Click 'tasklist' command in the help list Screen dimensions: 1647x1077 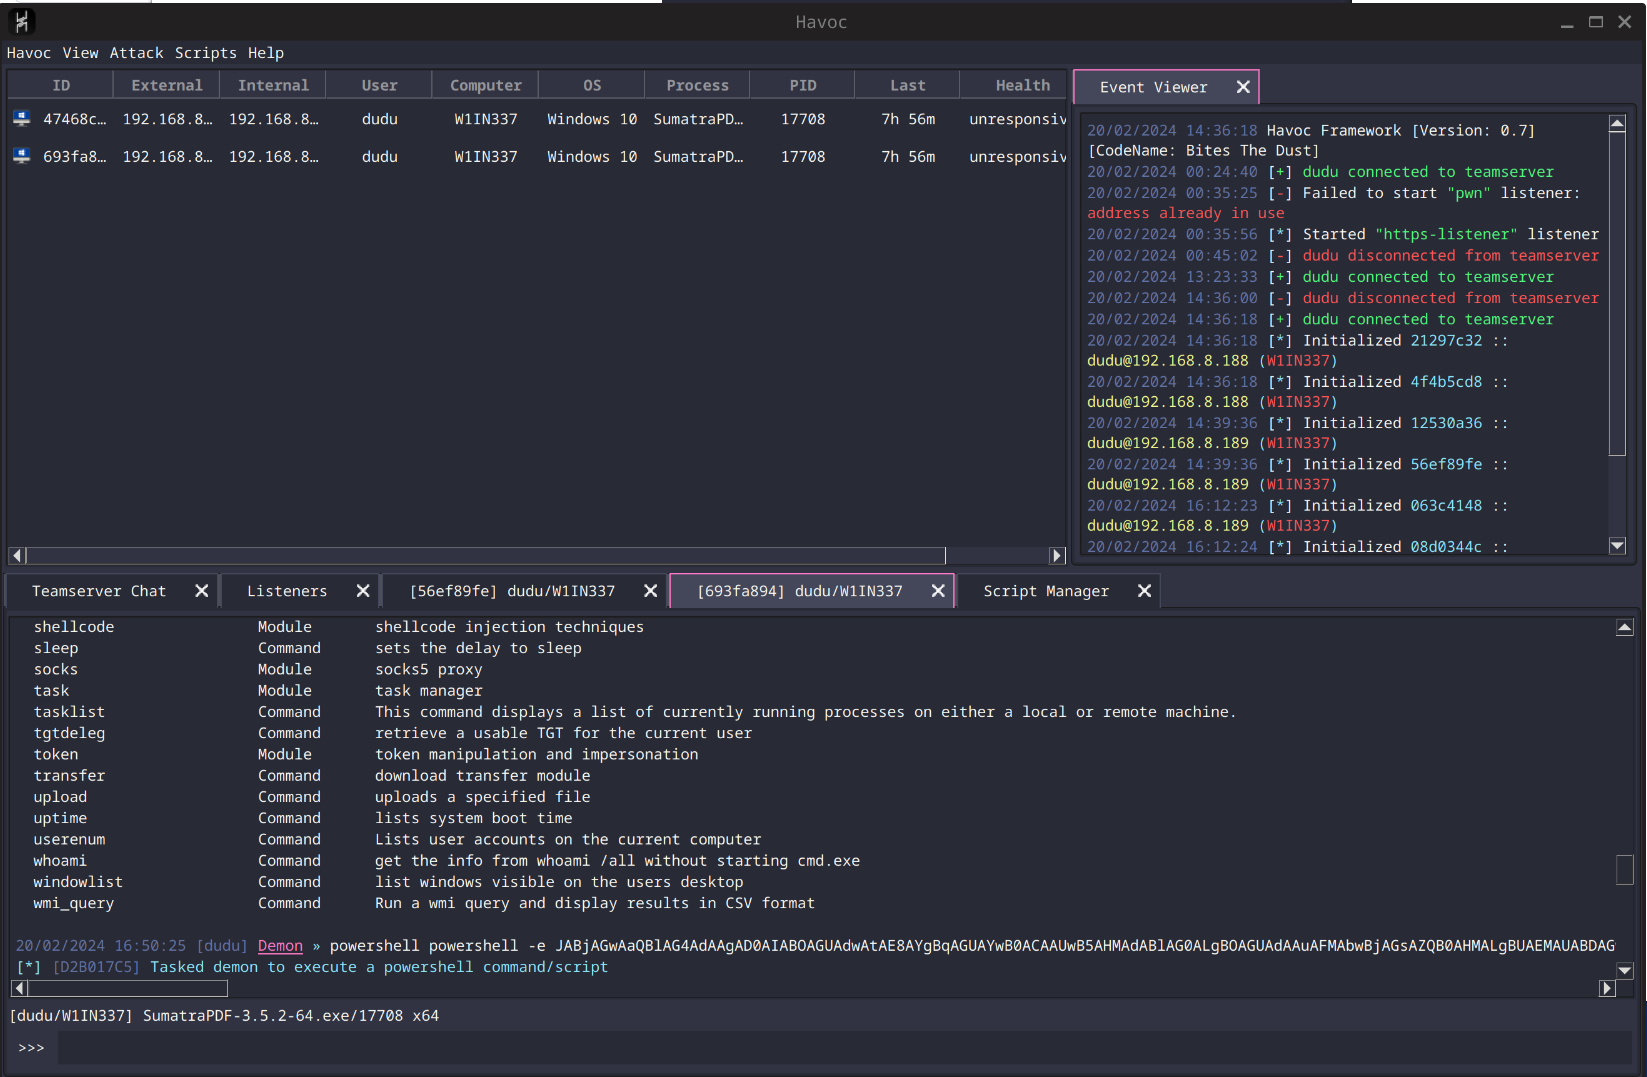click(x=69, y=712)
